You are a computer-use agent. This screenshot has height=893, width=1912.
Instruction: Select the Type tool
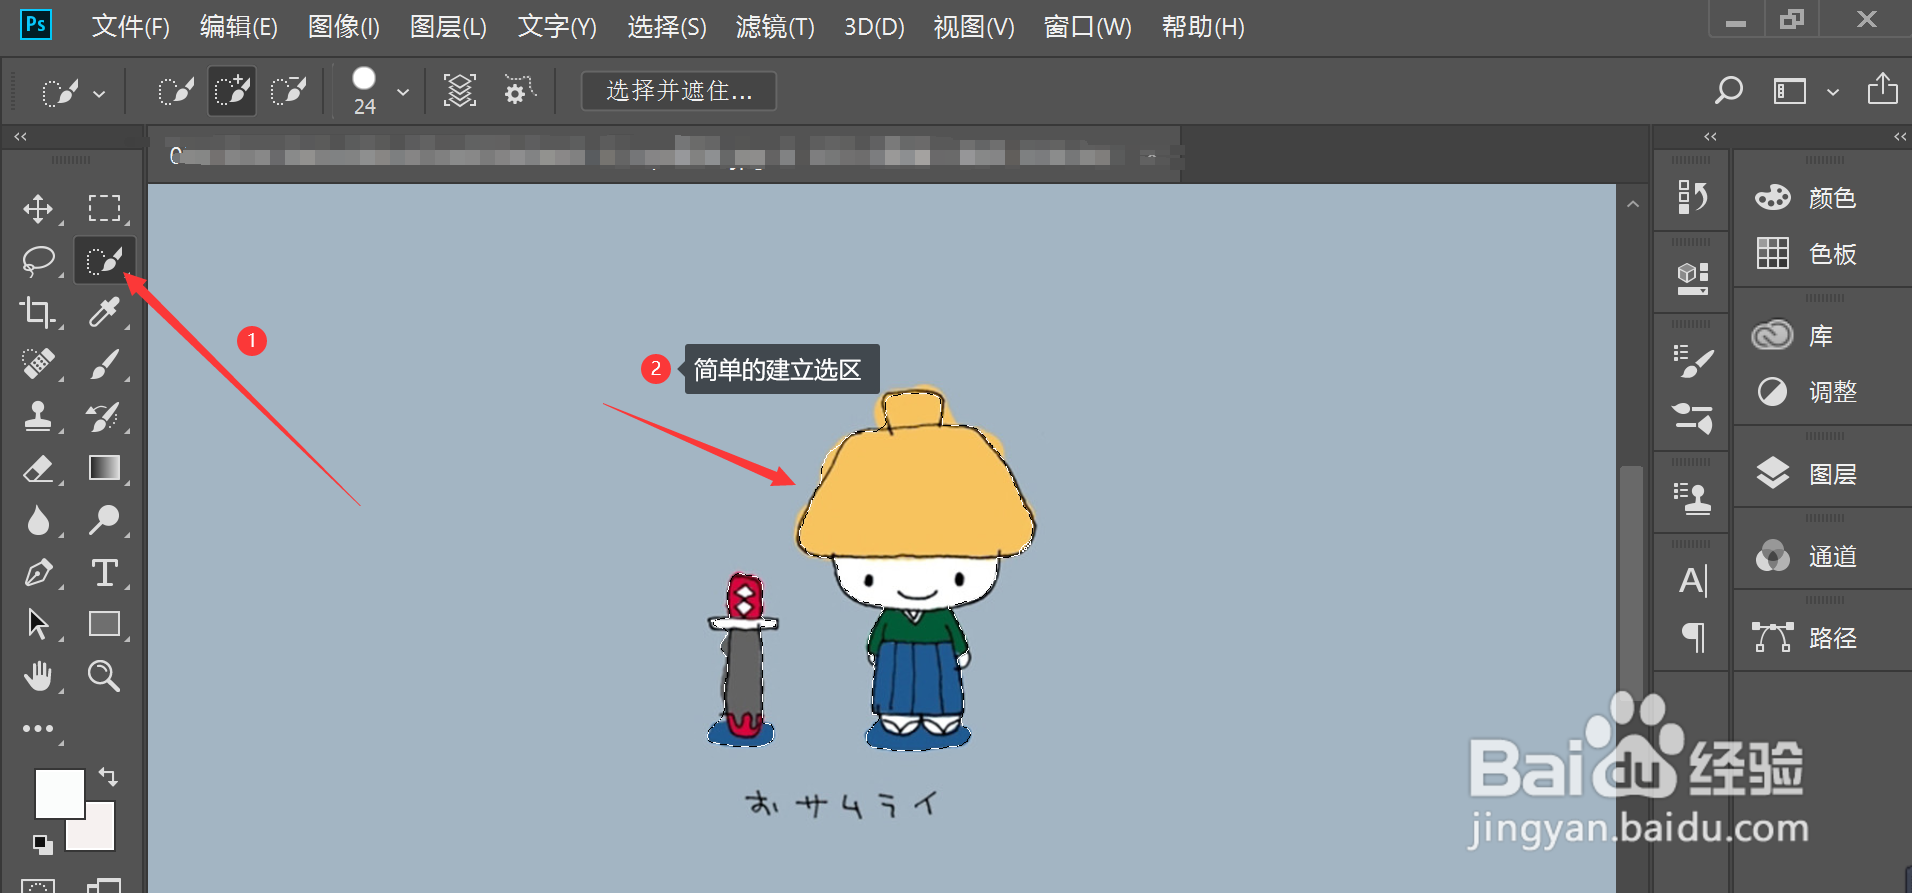(x=104, y=573)
